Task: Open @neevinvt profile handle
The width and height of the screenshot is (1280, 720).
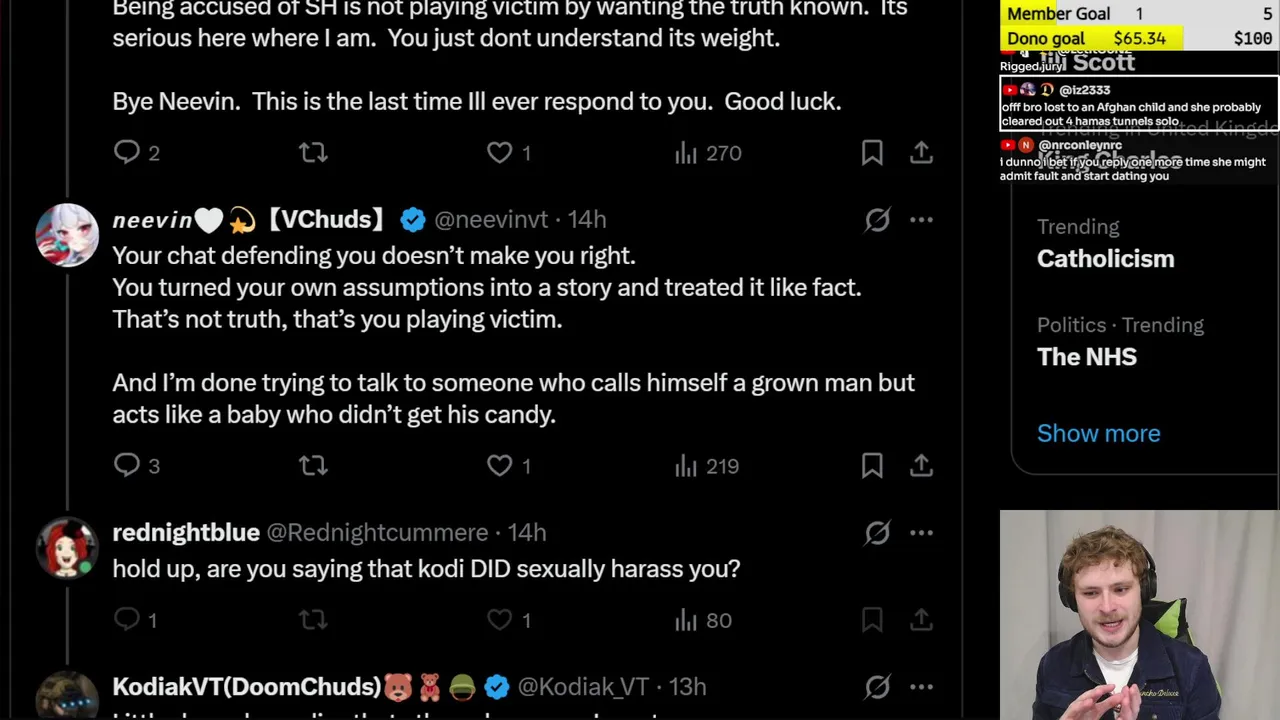Action: [491, 220]
